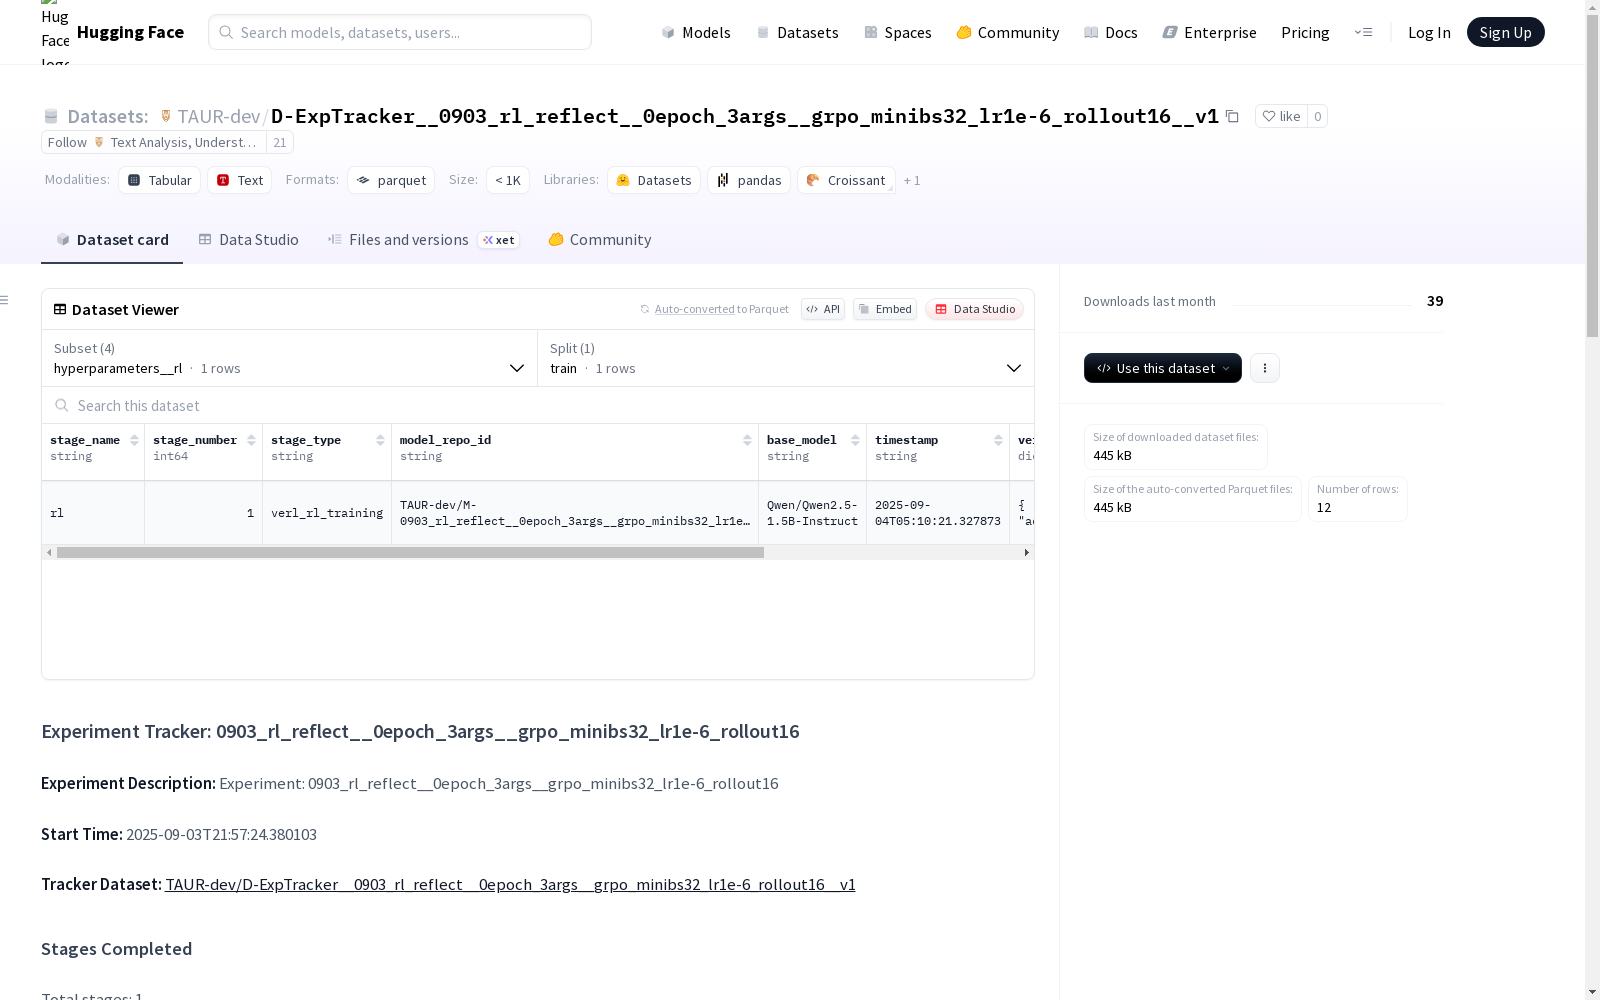
Task: Follow the Text Analysis organization
Action: click(x=154, y=142)
